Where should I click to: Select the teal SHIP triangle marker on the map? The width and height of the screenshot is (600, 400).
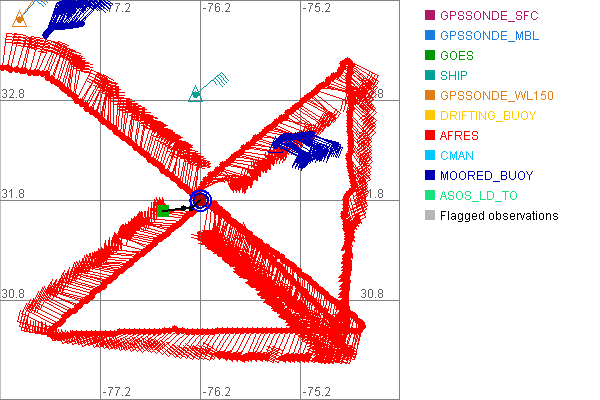coord(196,94)
